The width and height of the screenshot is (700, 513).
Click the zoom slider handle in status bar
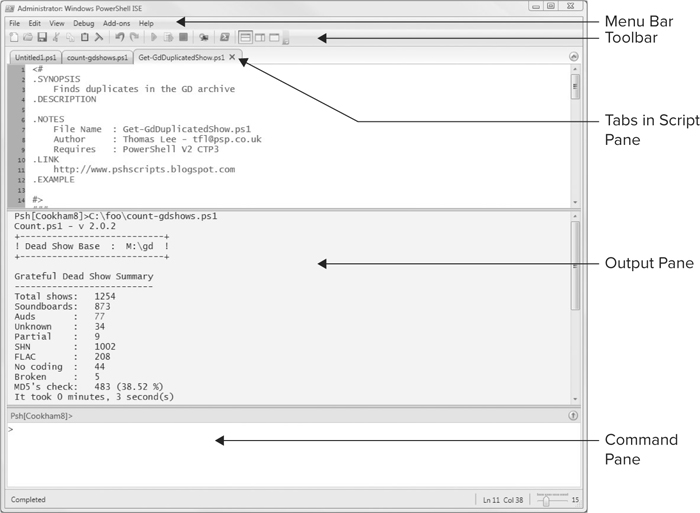point(546,501)
